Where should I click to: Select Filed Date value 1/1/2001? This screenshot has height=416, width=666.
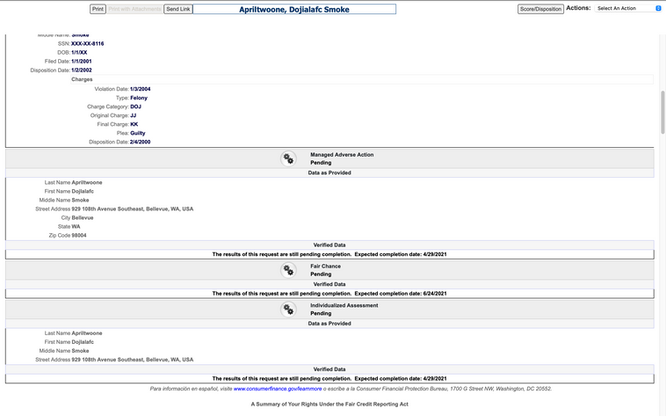pyautogui.click(x=82, y=62)
